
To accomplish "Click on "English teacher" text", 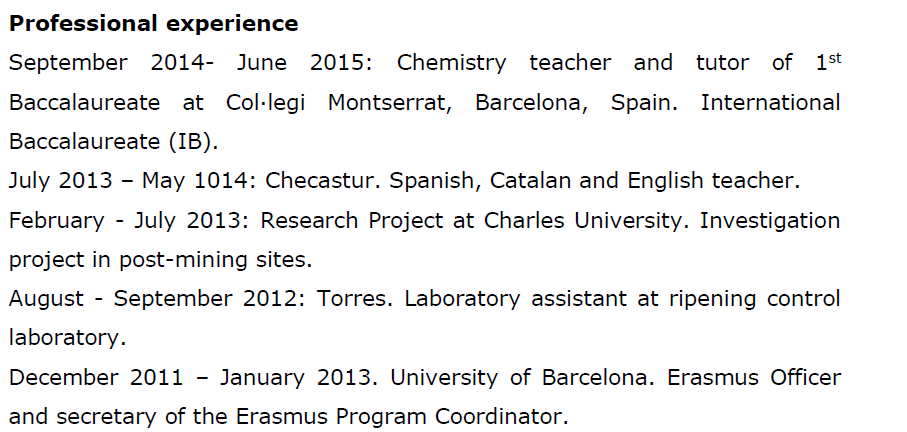I will [x=712, y=181].
